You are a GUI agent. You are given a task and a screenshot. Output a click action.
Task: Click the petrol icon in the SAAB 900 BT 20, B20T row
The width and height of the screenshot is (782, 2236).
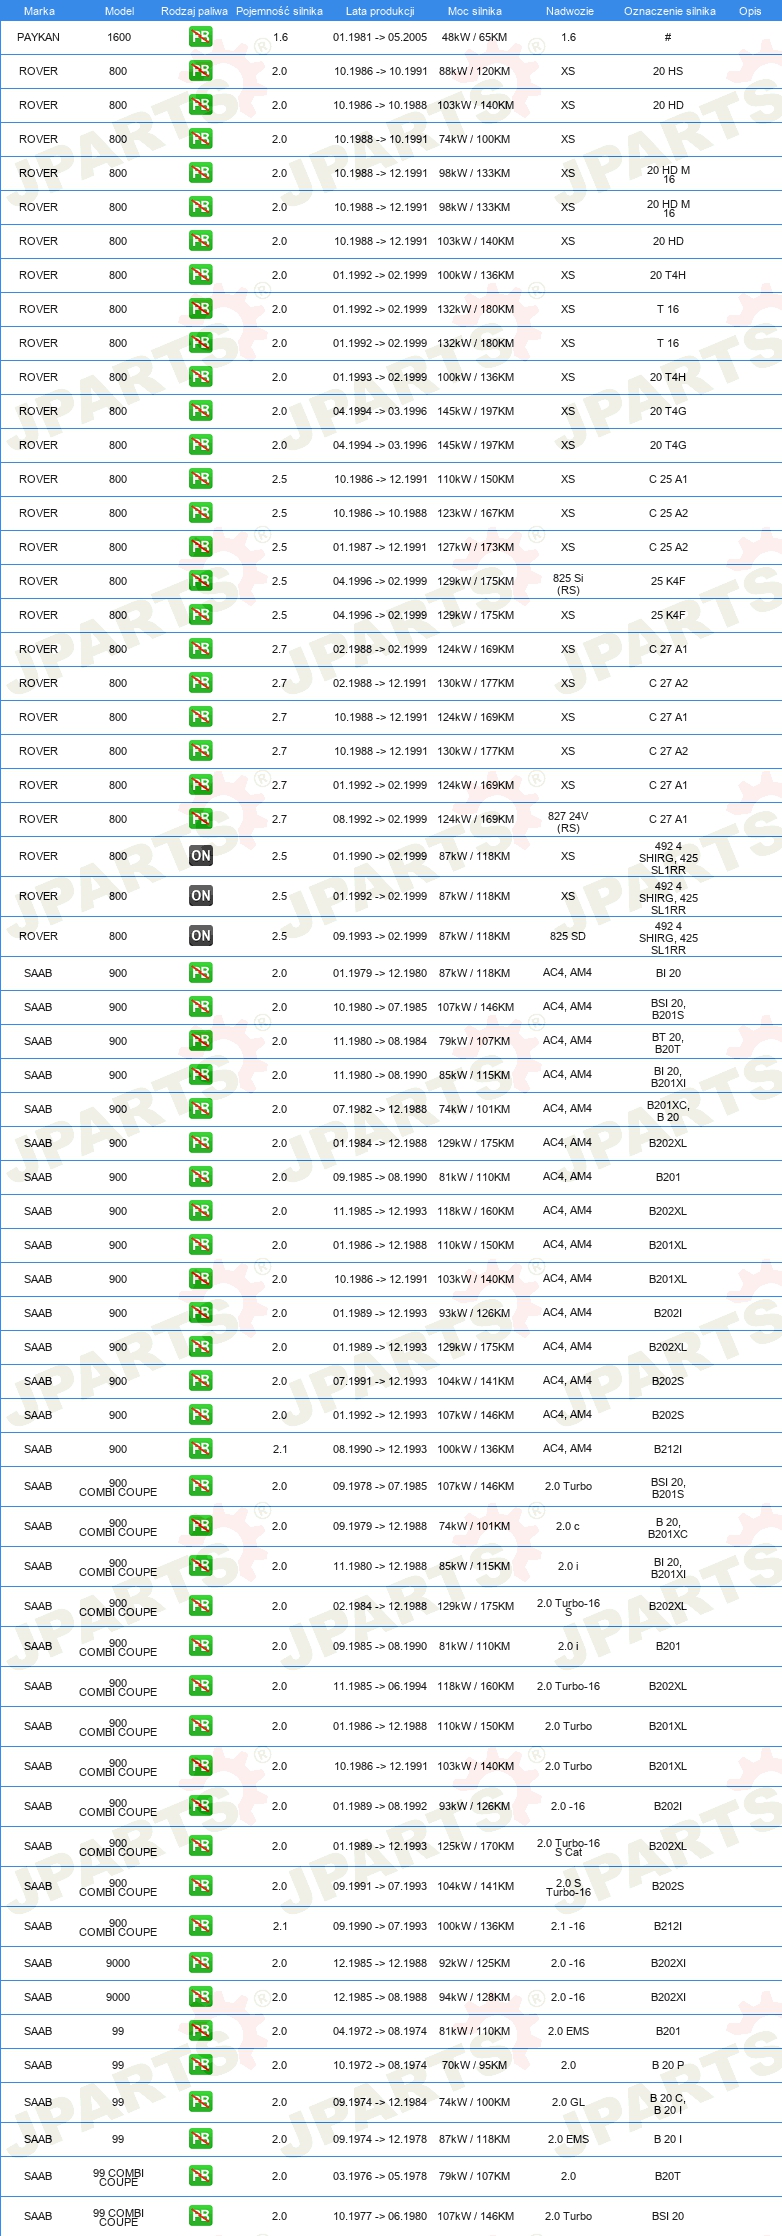click(x=201, y=1041)
